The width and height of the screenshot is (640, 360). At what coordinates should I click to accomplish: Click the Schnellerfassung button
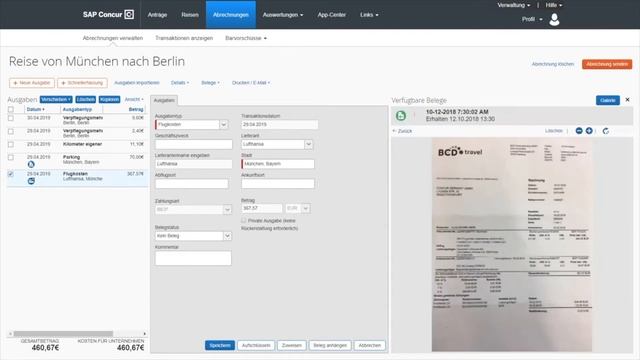click(82, 83)
